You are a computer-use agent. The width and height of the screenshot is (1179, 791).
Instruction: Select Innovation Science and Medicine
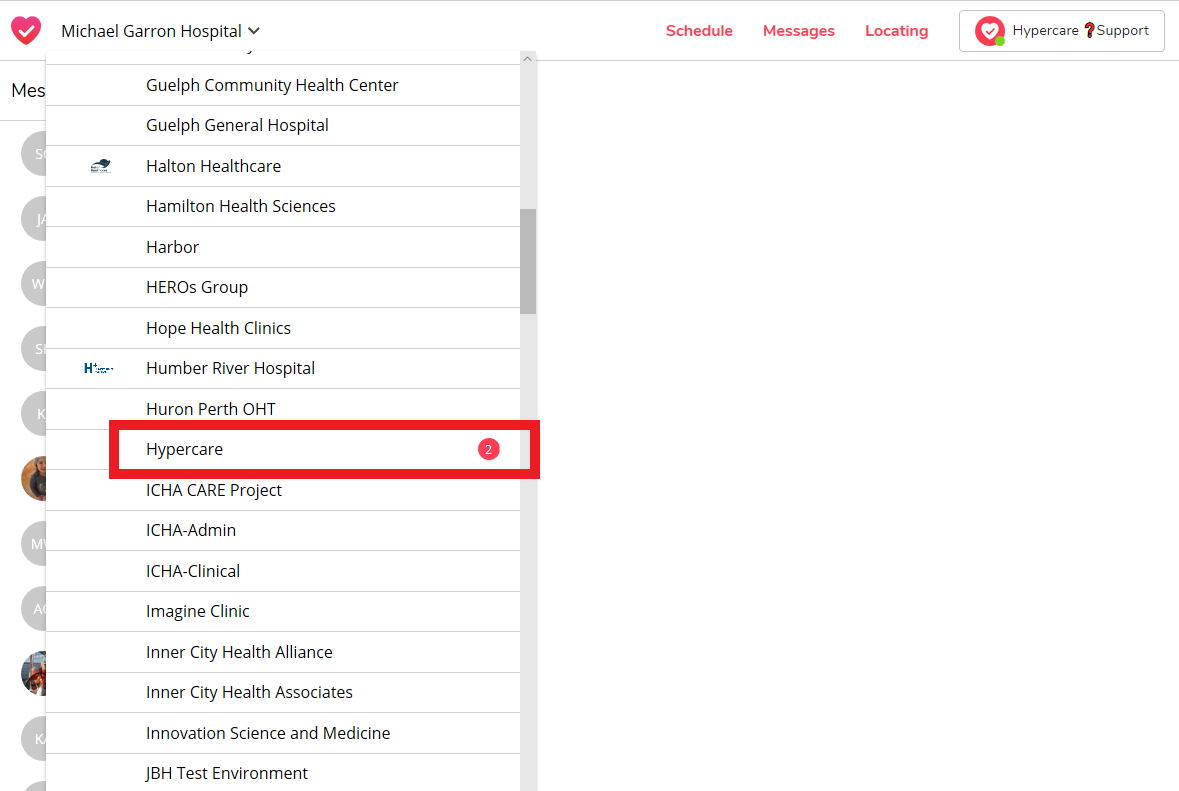click(x=283, y=733)
